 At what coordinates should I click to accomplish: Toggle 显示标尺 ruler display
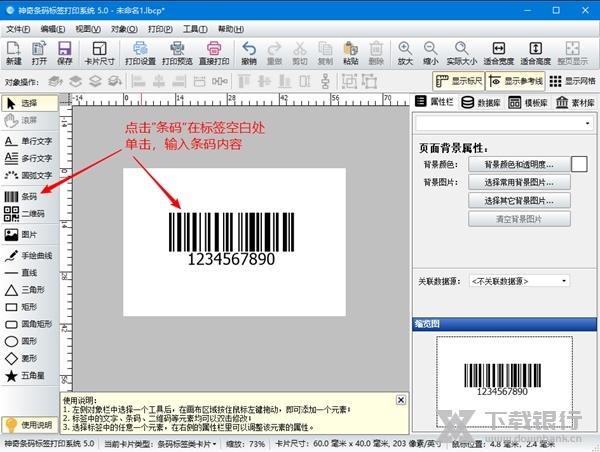tap(458, 81)
